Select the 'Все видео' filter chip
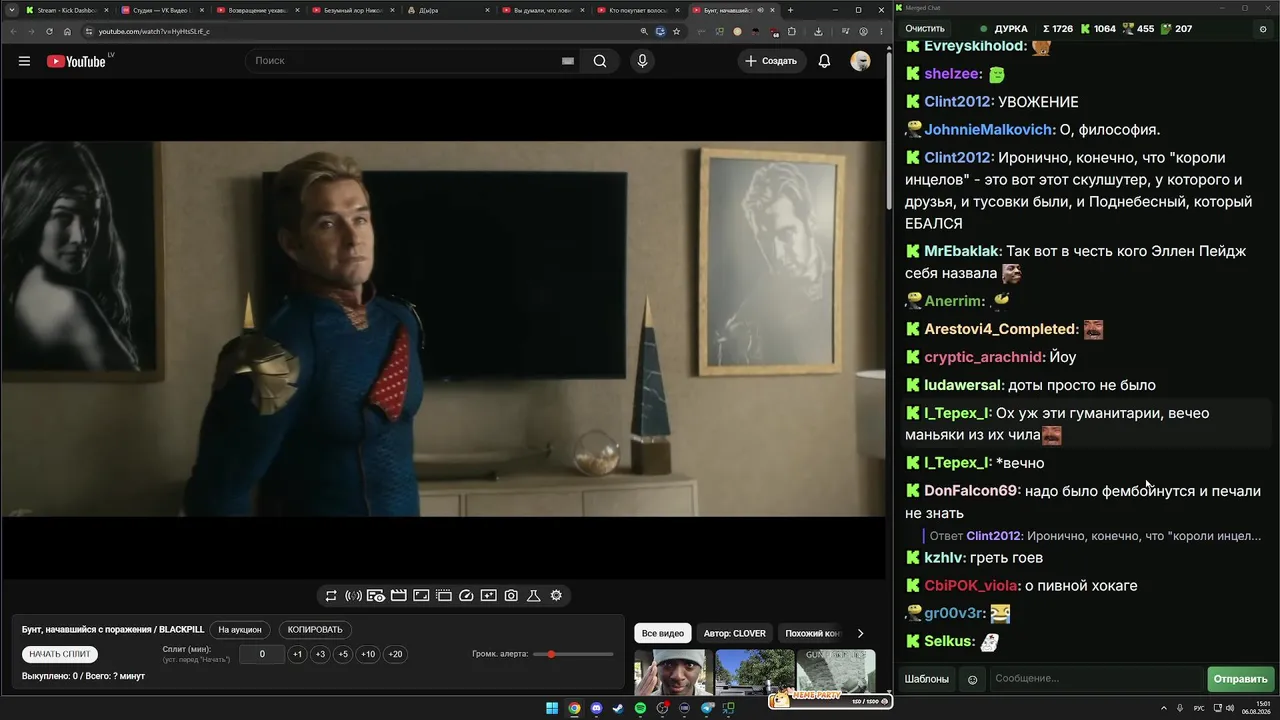This screenshot has height=720, width=1280. click(x=663, y=634)
